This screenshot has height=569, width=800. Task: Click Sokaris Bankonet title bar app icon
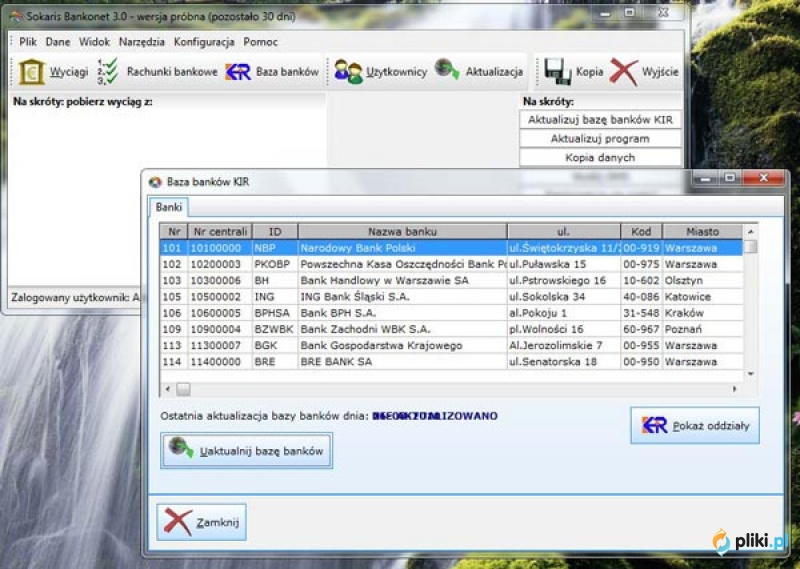(17, 16)
